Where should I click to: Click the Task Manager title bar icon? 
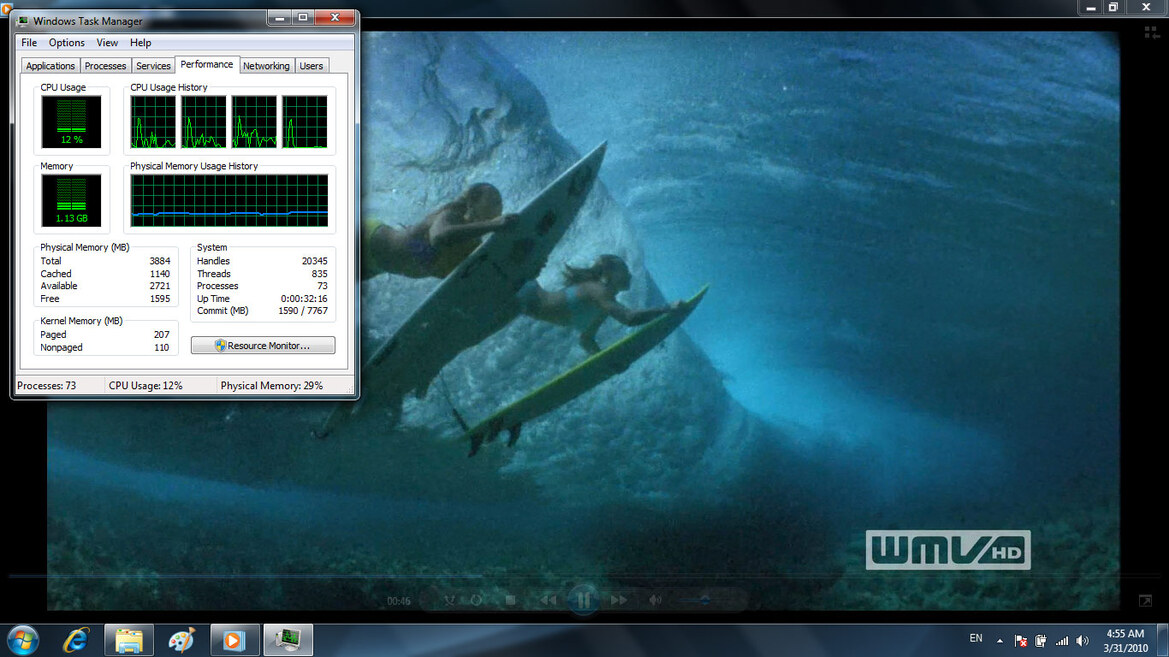coord(22,21)
